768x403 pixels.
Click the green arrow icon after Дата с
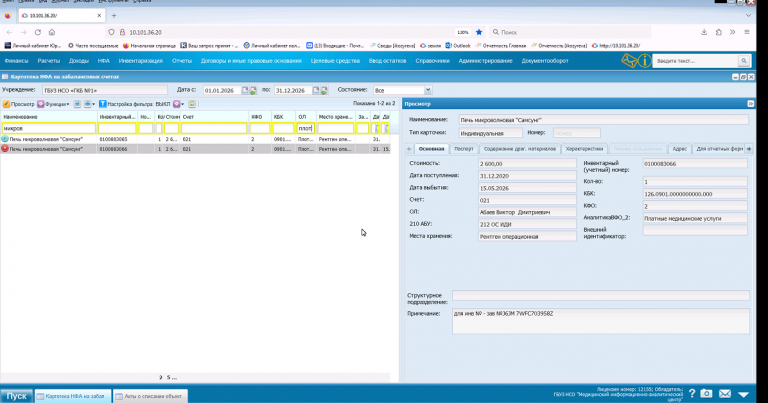pos(253,91)
